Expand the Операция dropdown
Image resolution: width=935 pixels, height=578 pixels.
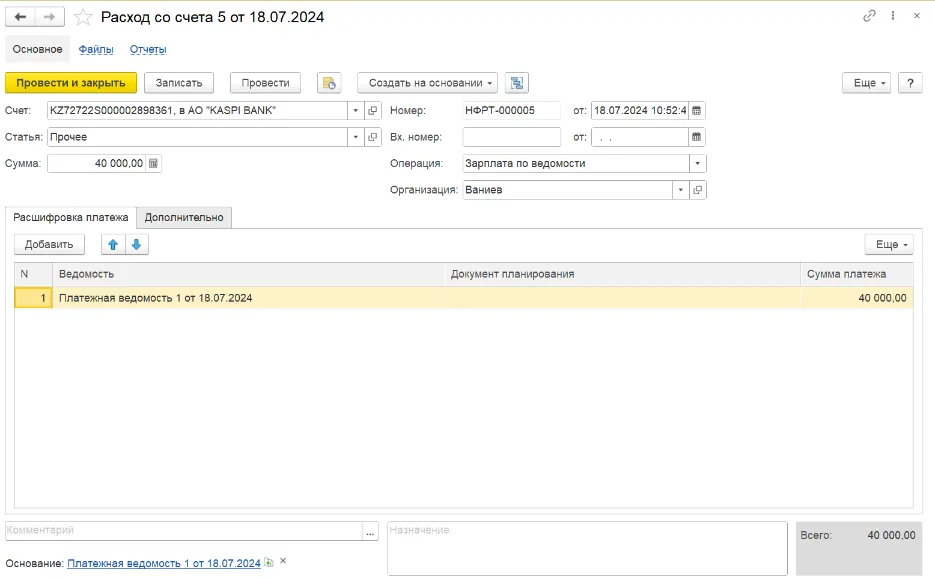click(x=697, y=163)
